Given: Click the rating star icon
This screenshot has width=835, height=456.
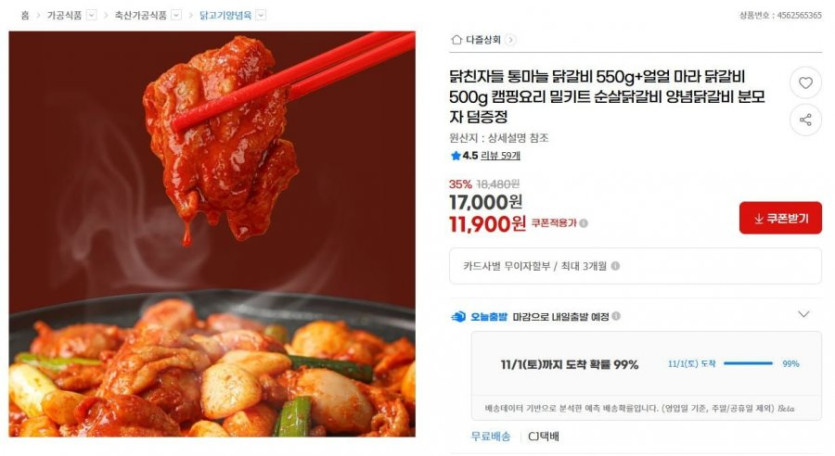Looking at the screenshot, I should pyautogui.click(x=455, y=156).
